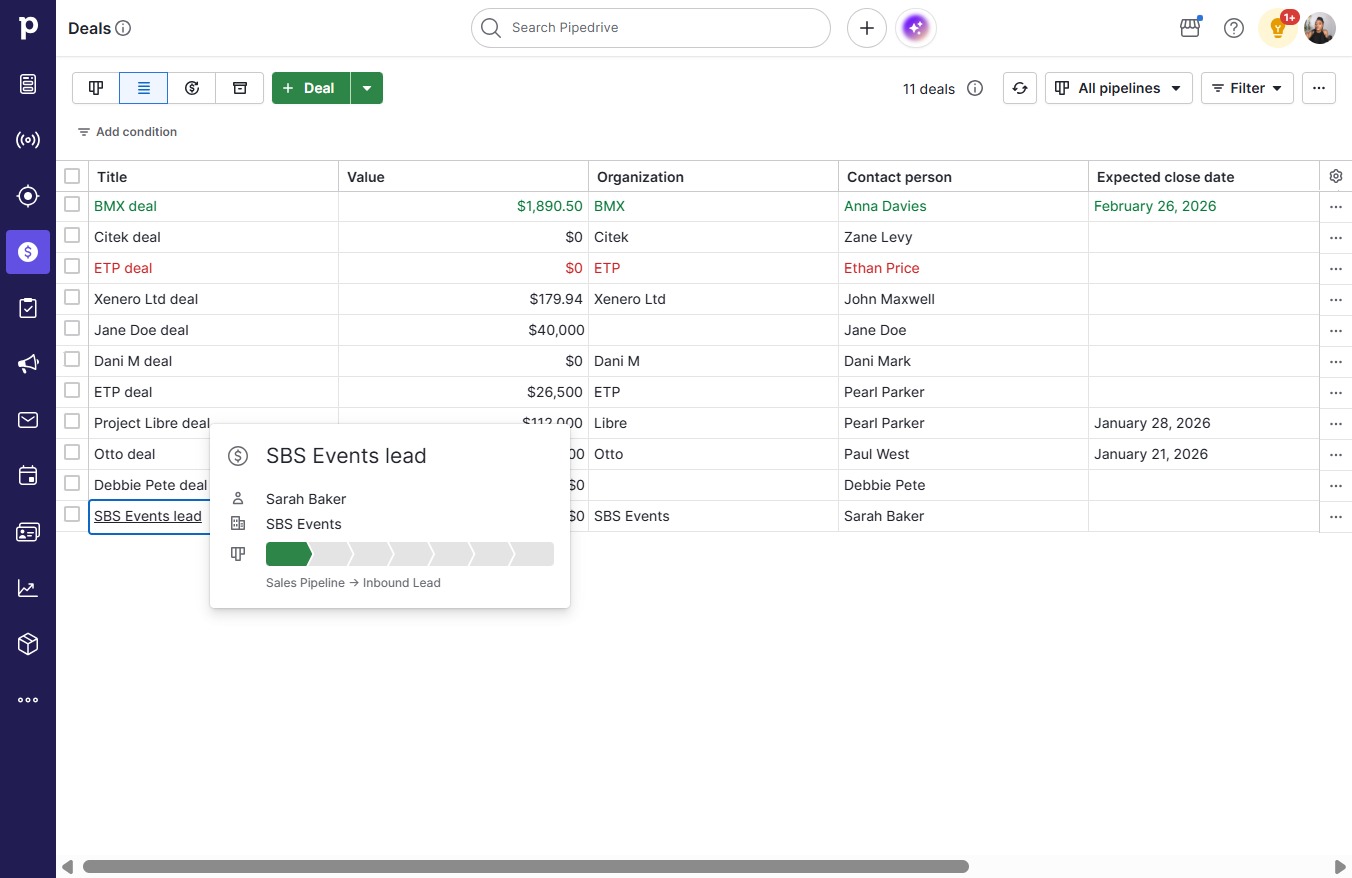Check the SBS Events lead checkbox
The image size is (1352, 878).
72,514
